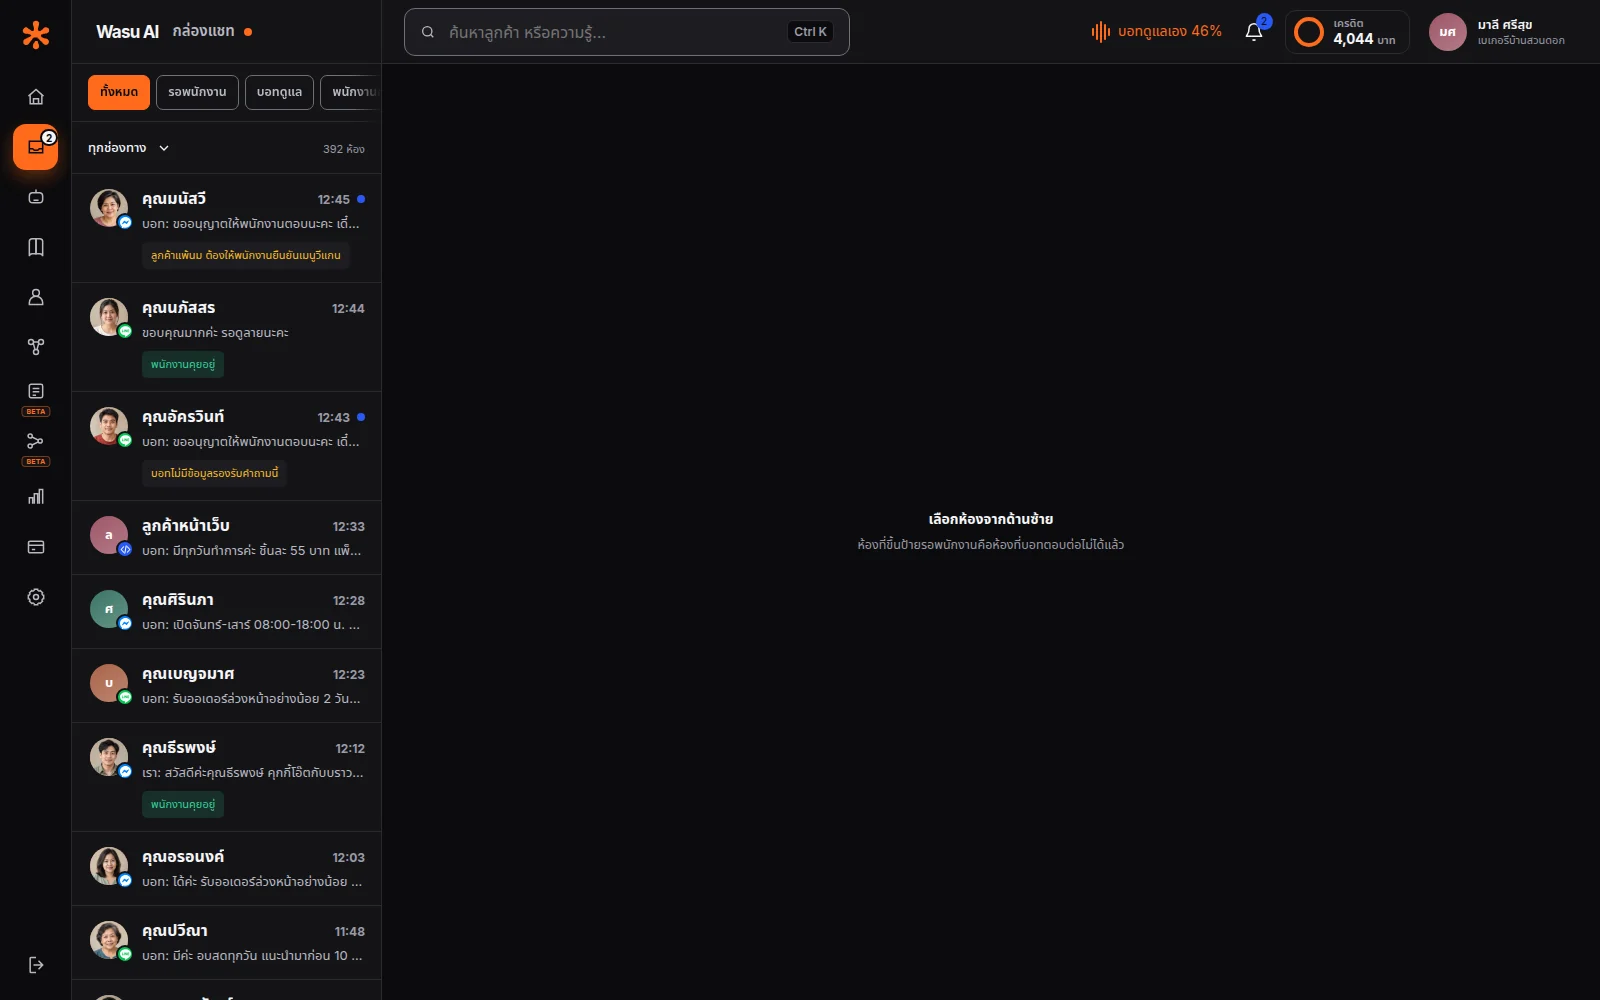Screen dimensions: 1600x1000
Task: Select the รอพนักงาน filter tab
Action: click(x=197, y=92)
